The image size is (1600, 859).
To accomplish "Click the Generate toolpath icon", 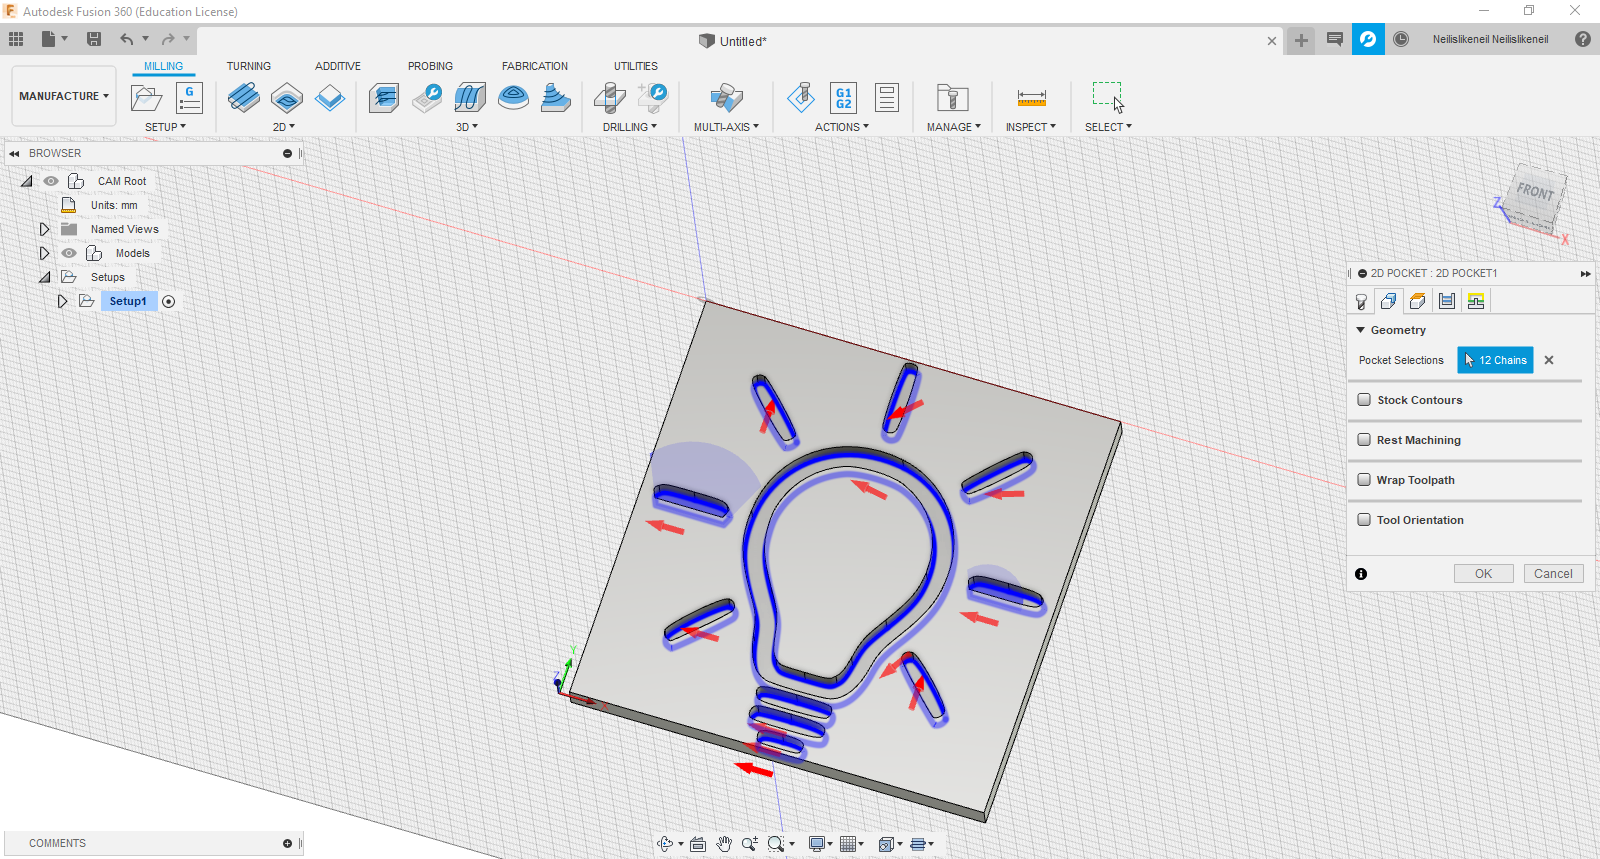I will coord(801,98).
